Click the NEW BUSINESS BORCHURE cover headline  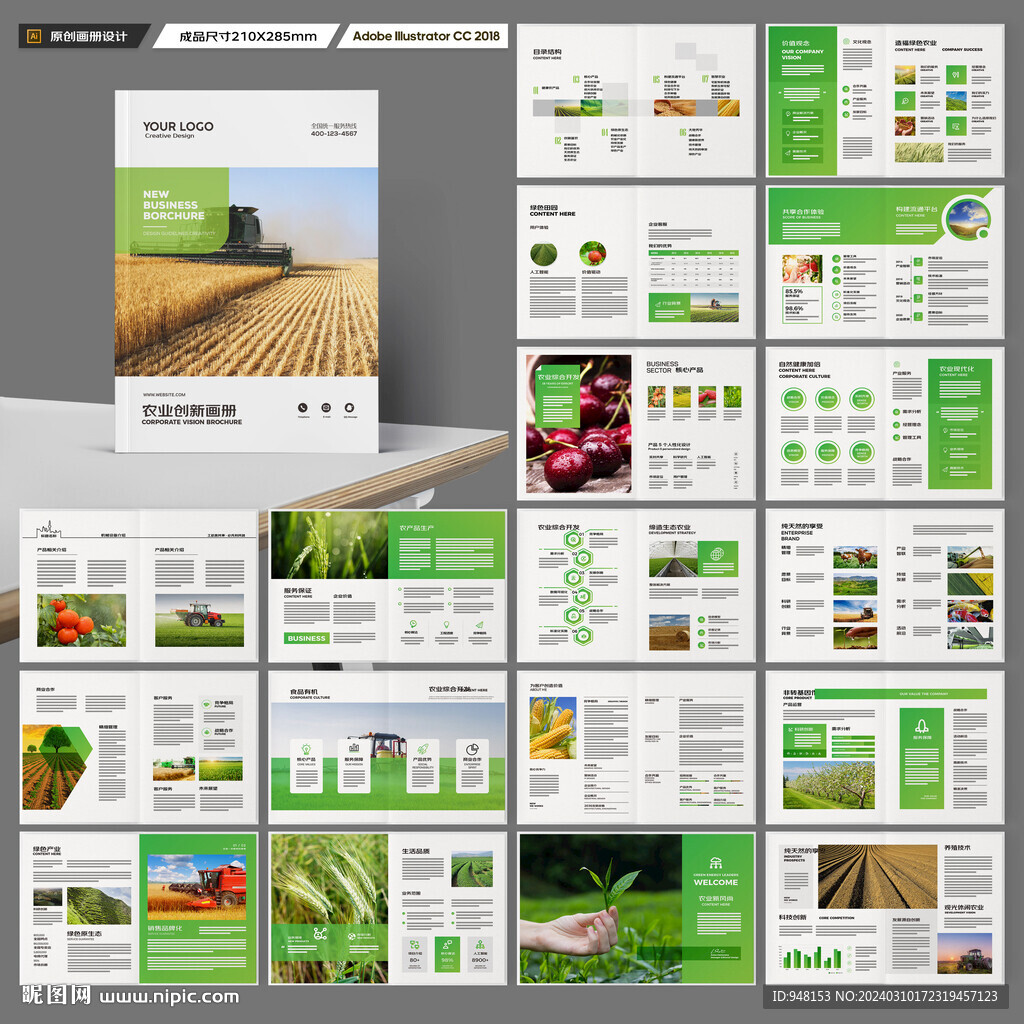click(174, 205)
